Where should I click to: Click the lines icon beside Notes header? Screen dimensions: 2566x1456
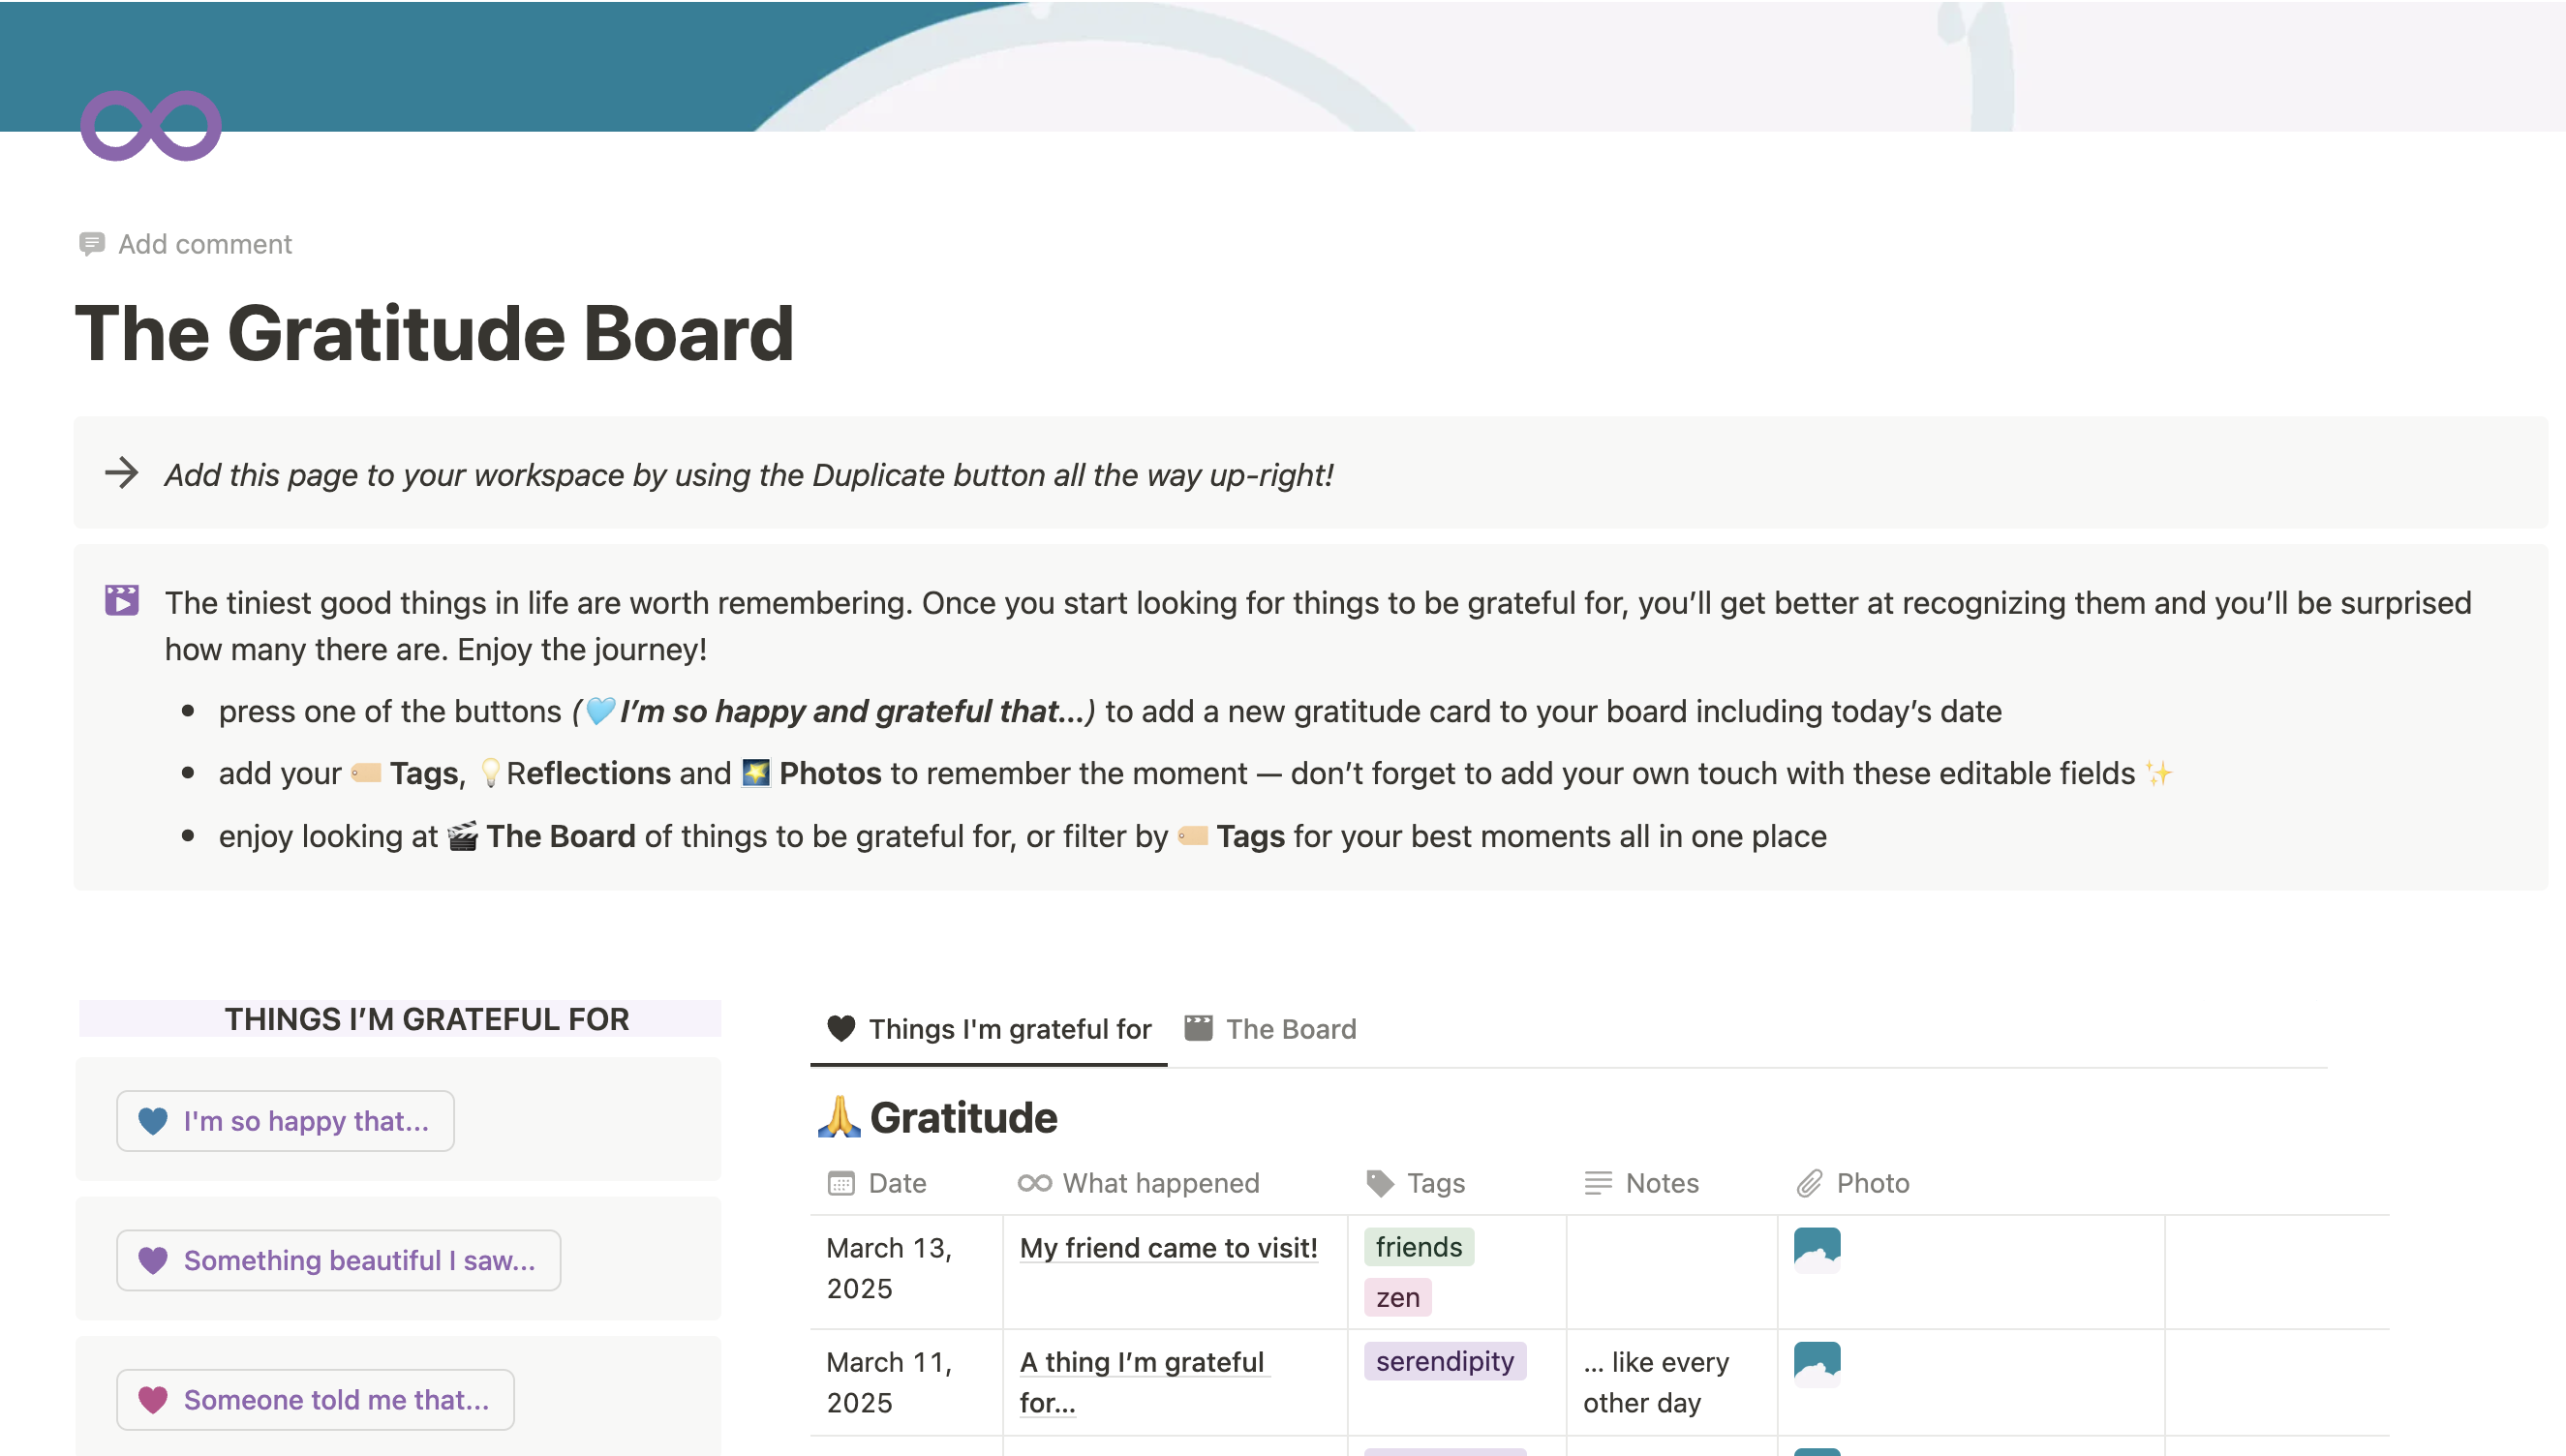tap(1598, 1184)
